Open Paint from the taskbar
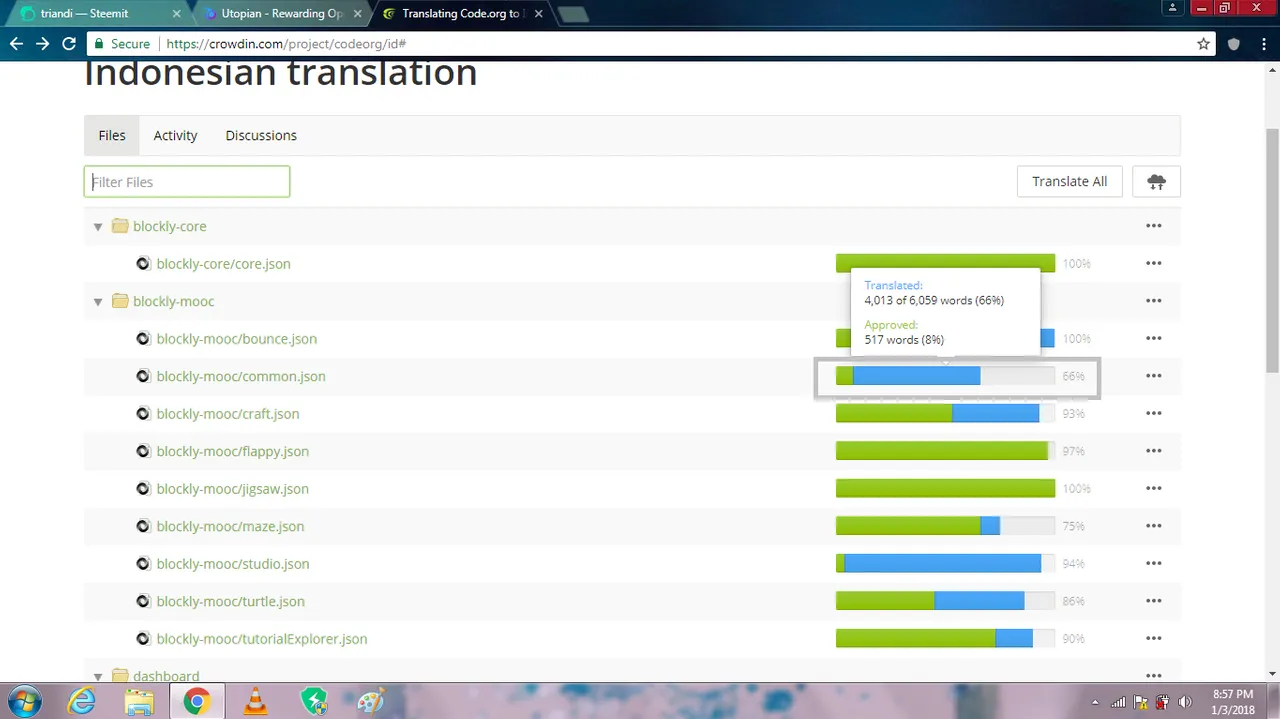Image resolution: width=1280 pixels, height=719 pixels. [371, 702]
